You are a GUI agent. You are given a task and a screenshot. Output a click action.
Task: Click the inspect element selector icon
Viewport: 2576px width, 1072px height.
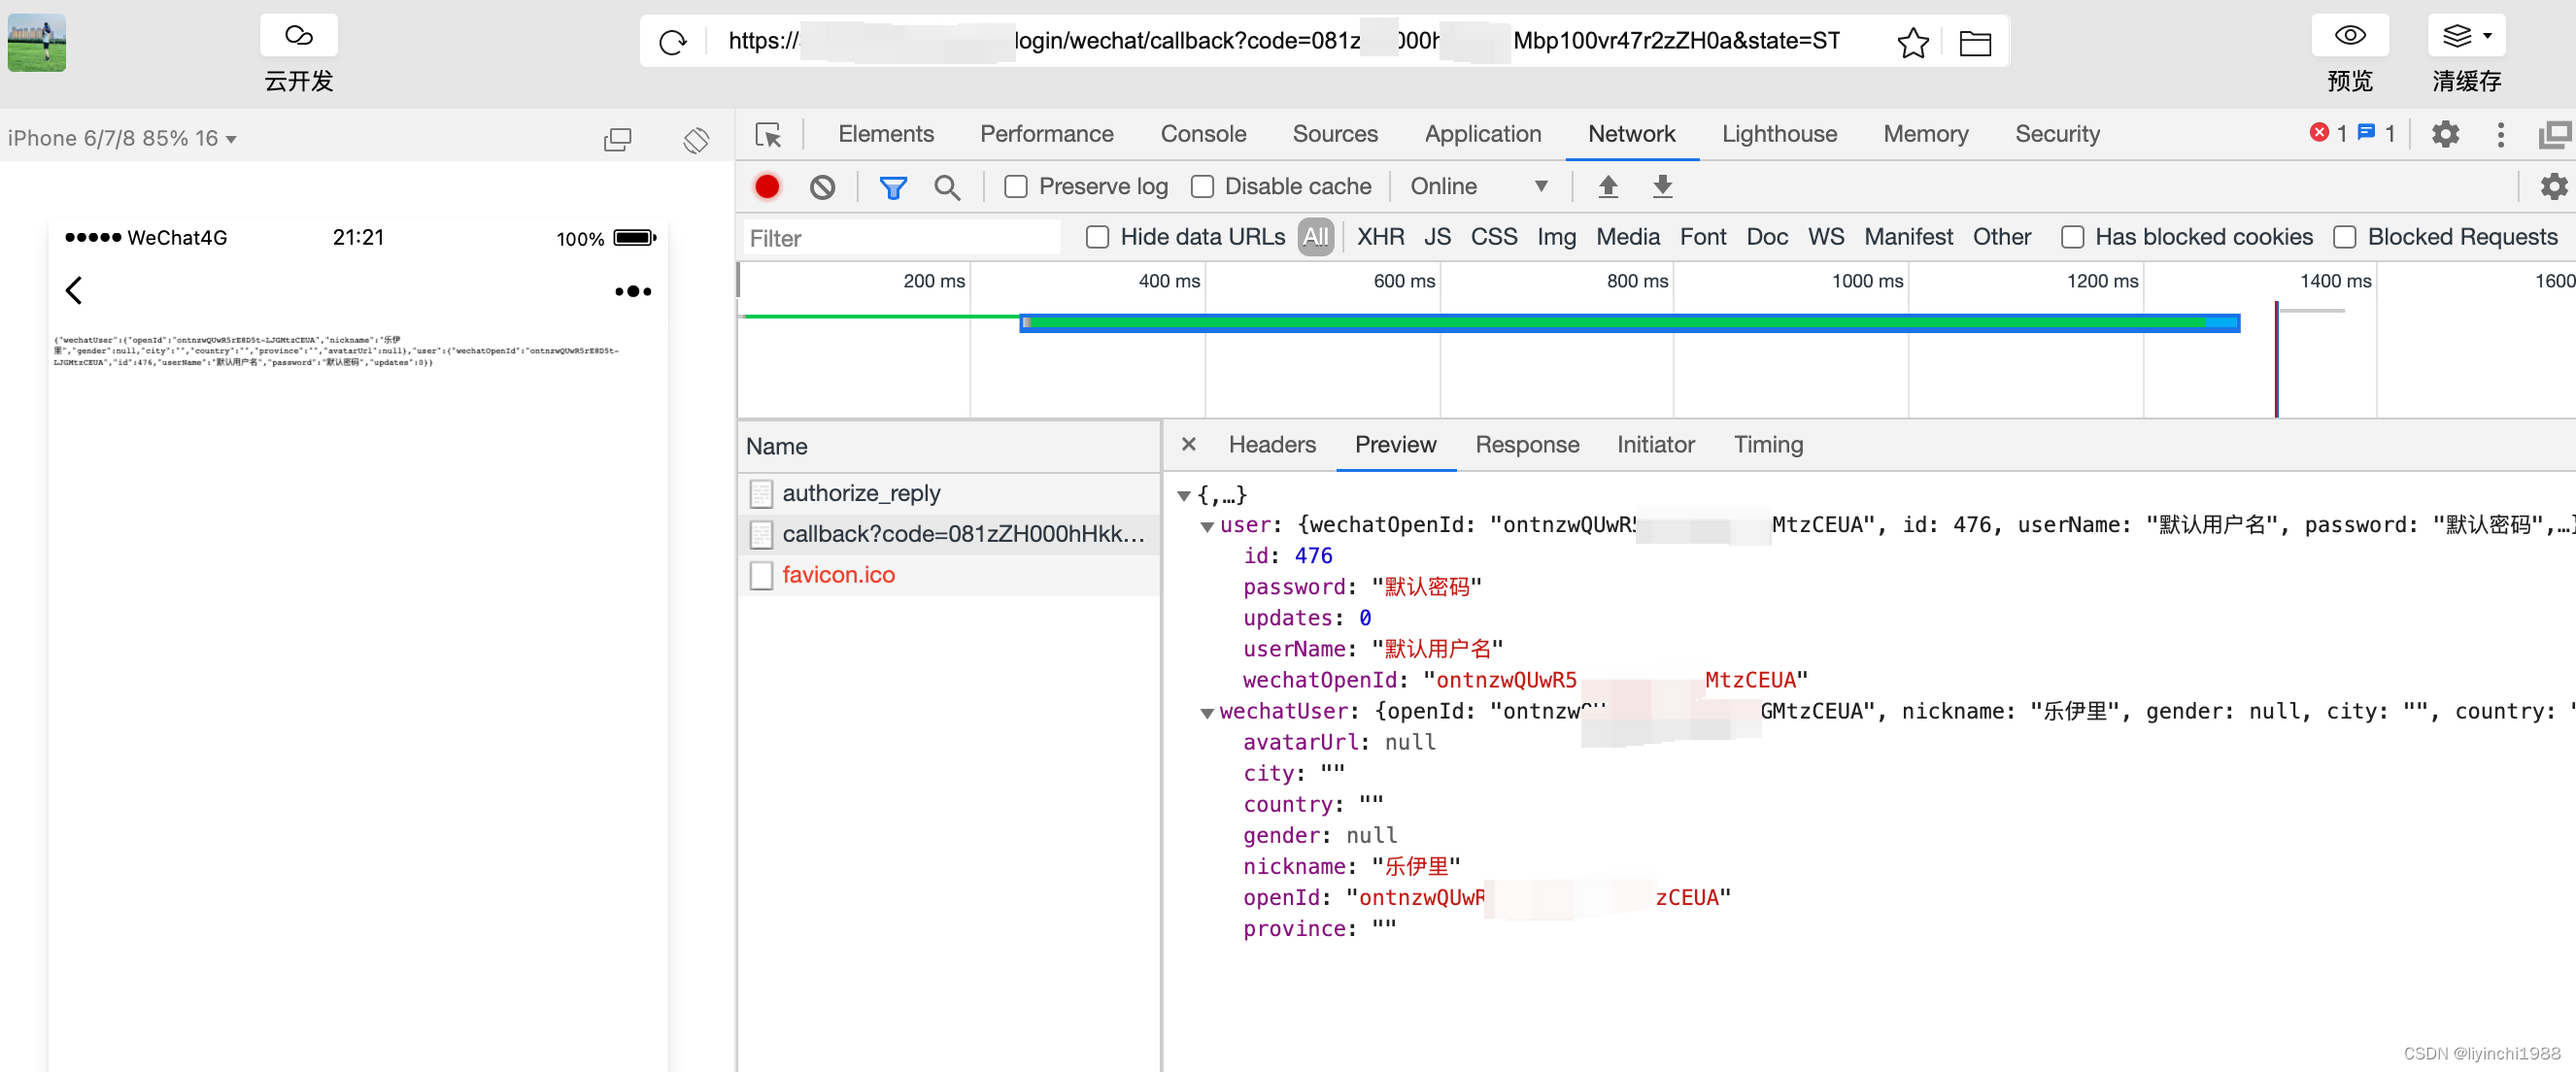point(768,135)
